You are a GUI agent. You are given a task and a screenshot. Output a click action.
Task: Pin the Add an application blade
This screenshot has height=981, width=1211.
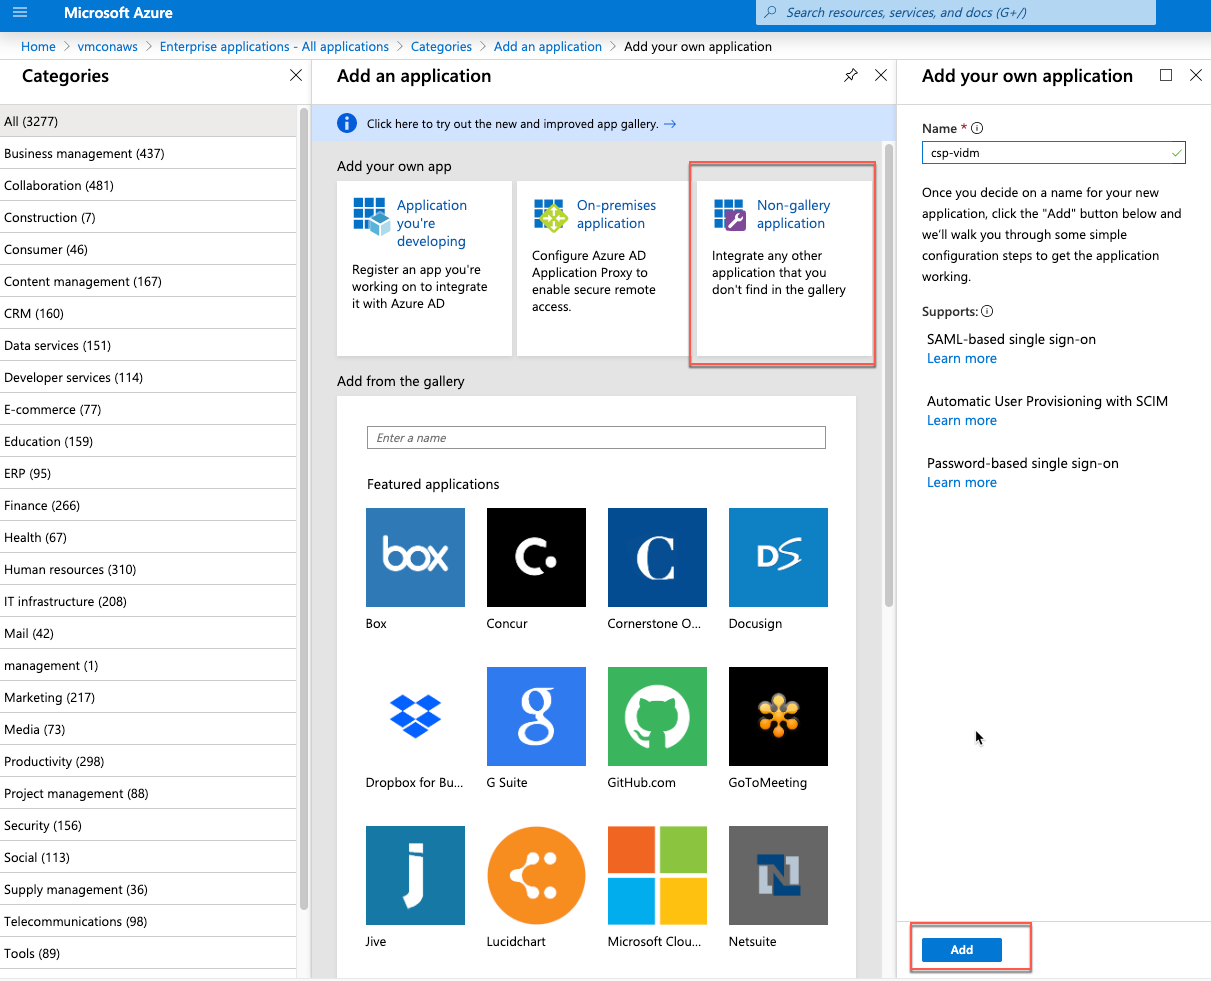point(850,76)
